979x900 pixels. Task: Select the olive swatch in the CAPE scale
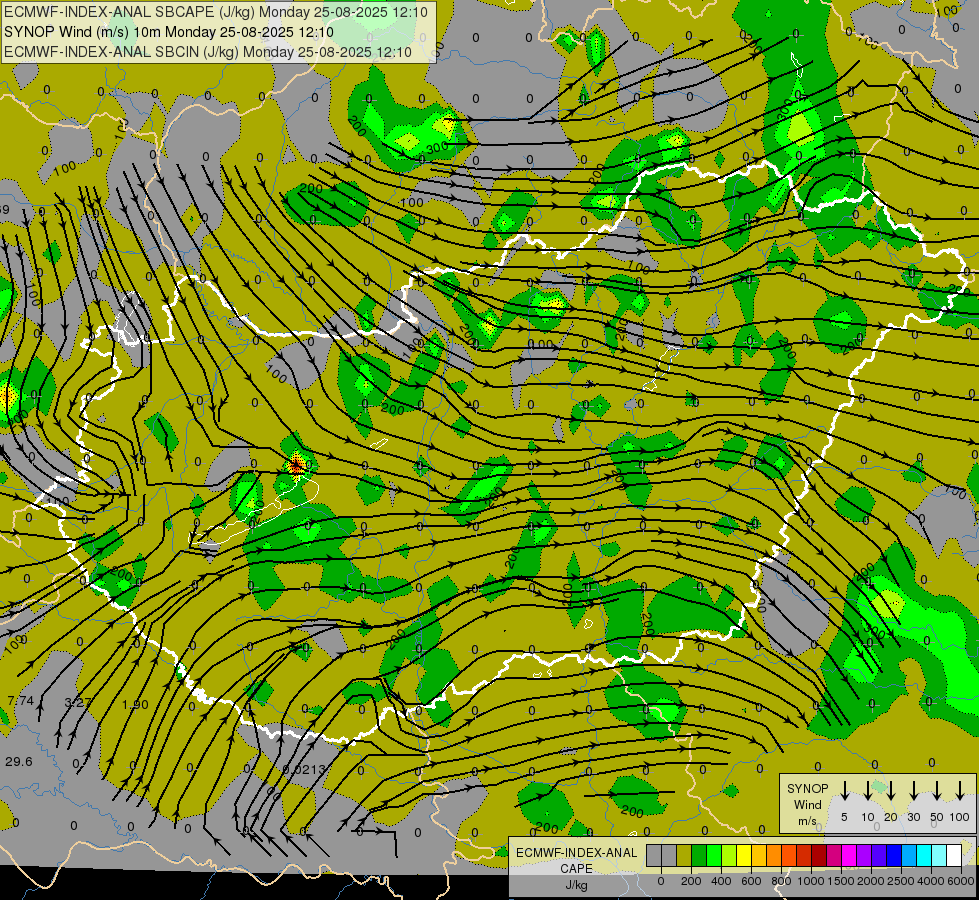684,856
